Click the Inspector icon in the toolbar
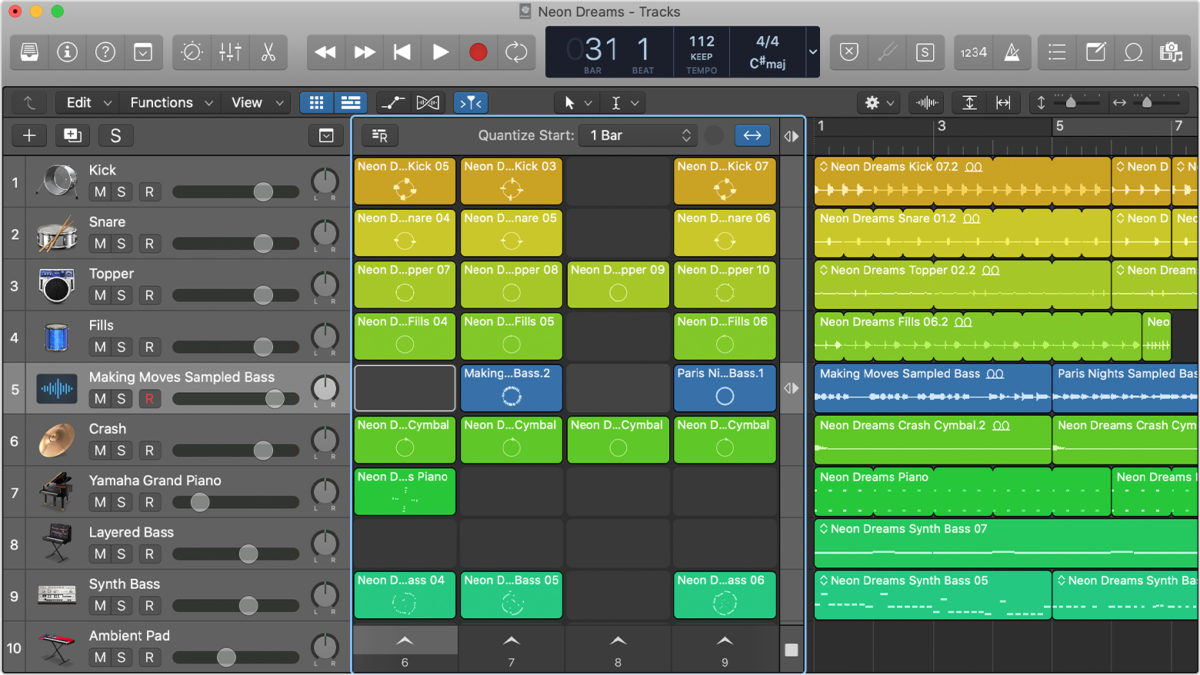Image resolution: width=1200 pixels, height=675 pixels. click(x=66, y=52)
